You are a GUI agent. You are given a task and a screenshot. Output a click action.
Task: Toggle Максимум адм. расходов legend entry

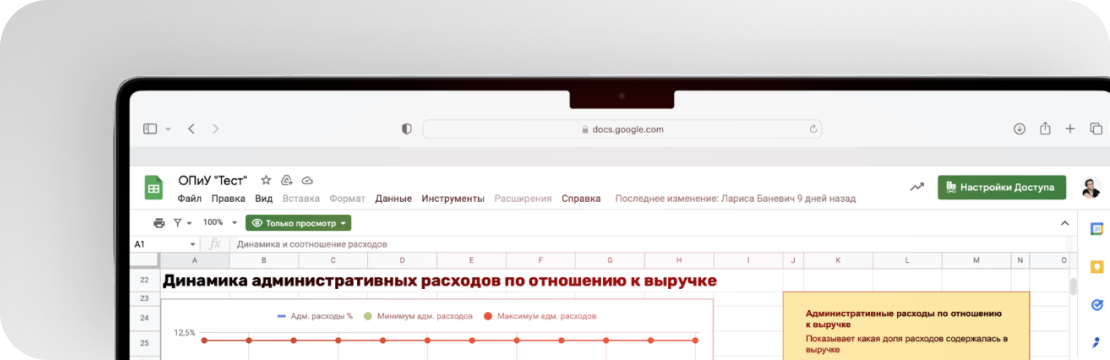pos(539,315)
